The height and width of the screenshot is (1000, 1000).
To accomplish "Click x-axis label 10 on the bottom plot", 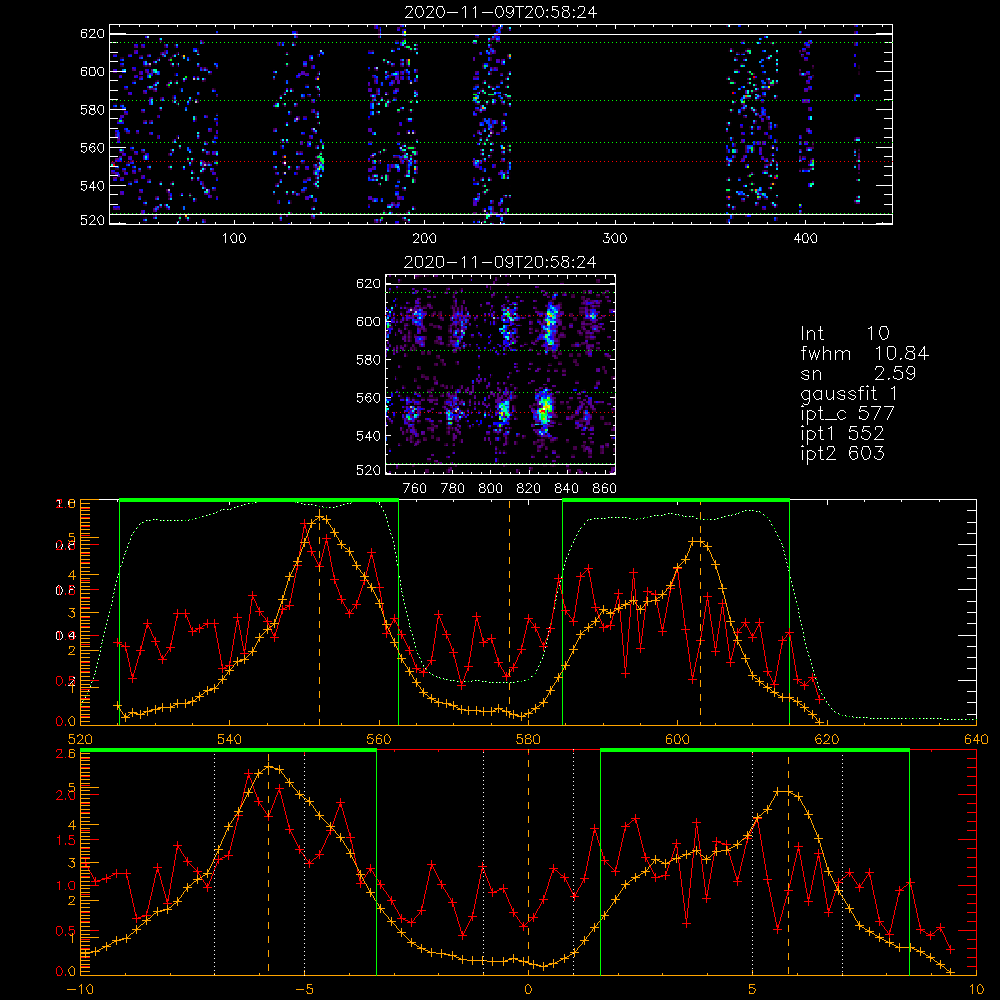I will pos(976,990).
